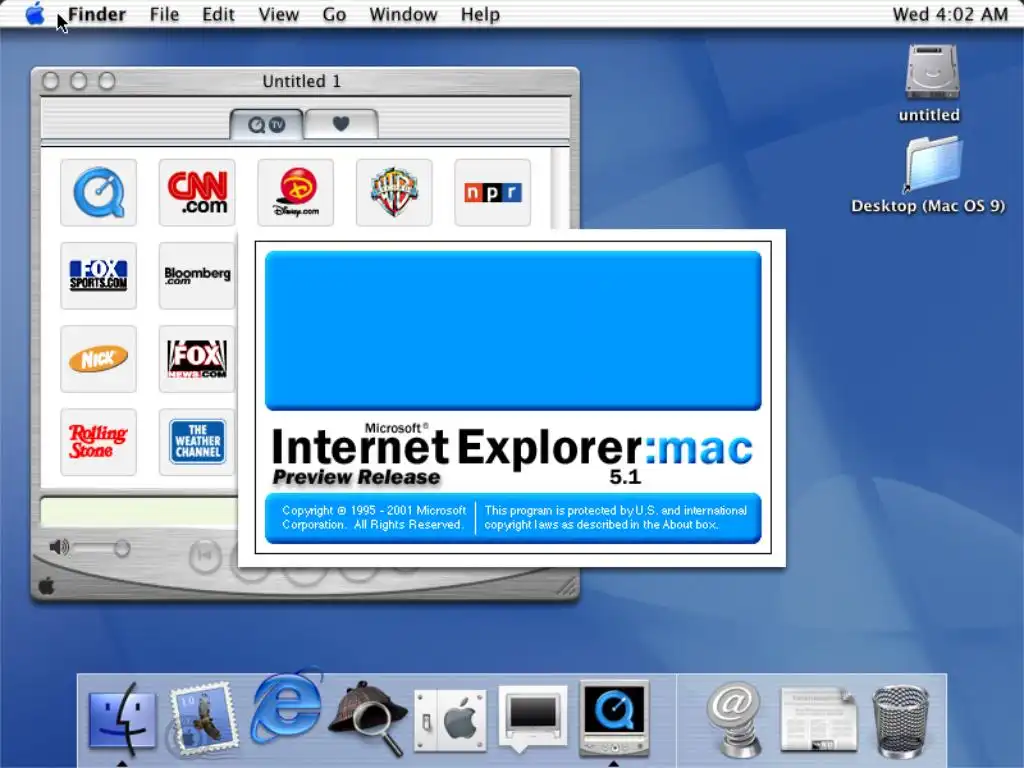Open the NPR channel
1024x768 pixels.
click(x=492, y=193)
